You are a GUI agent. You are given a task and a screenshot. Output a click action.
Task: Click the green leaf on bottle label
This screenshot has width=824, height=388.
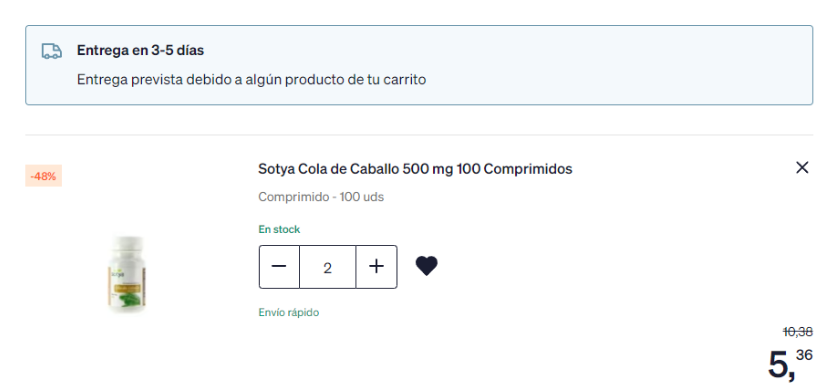pos(127,300)
